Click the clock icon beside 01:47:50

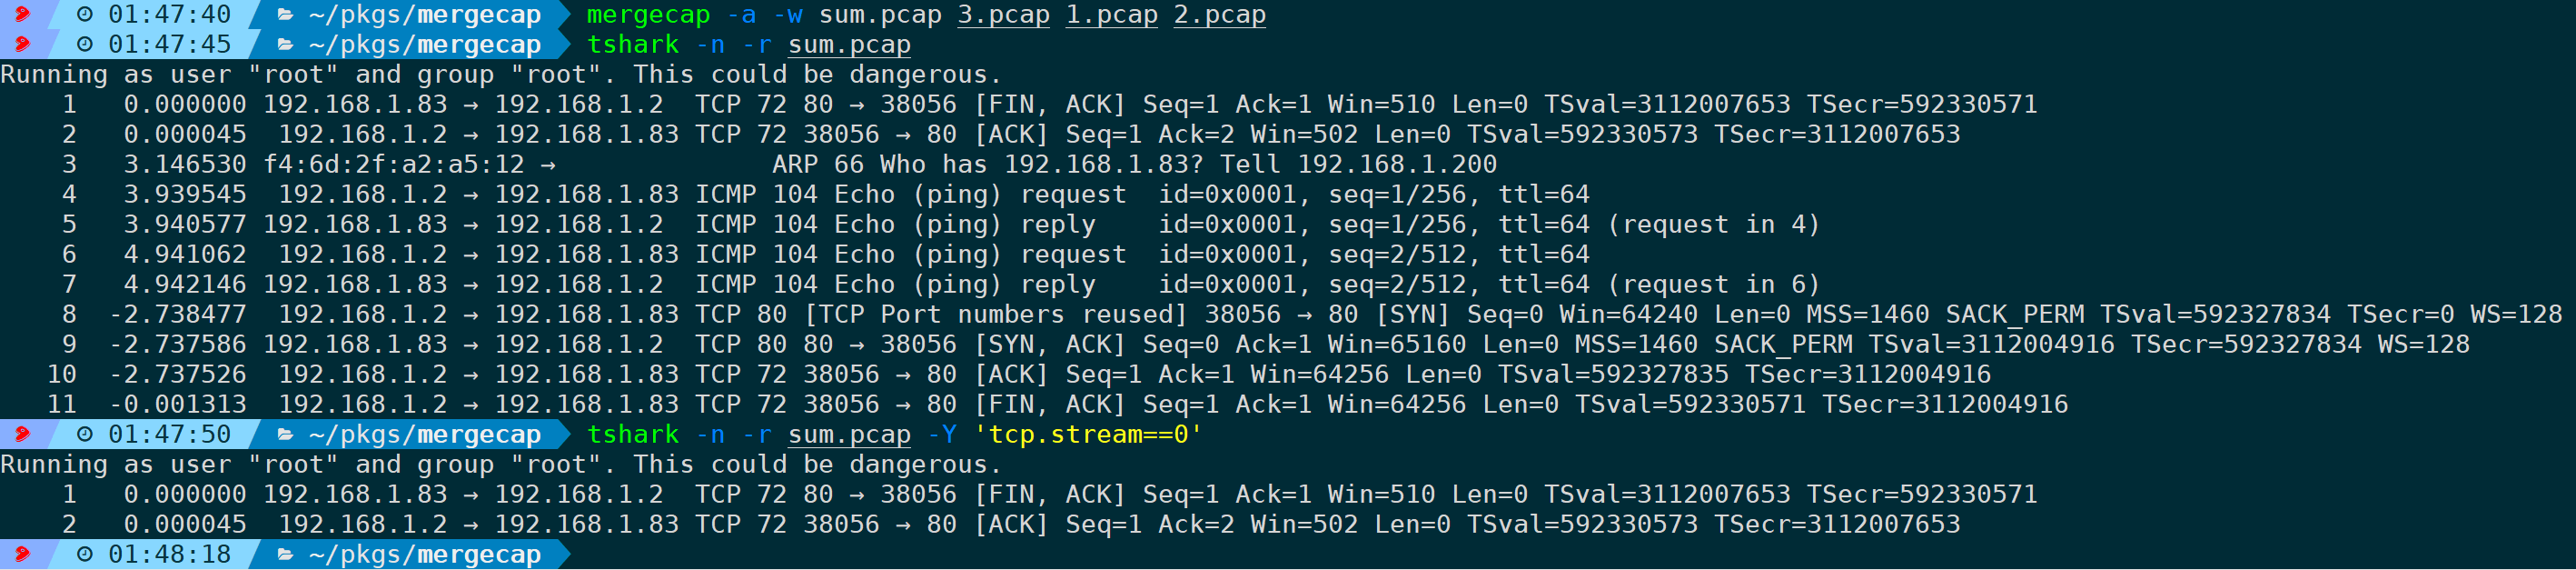click(85, 435)
